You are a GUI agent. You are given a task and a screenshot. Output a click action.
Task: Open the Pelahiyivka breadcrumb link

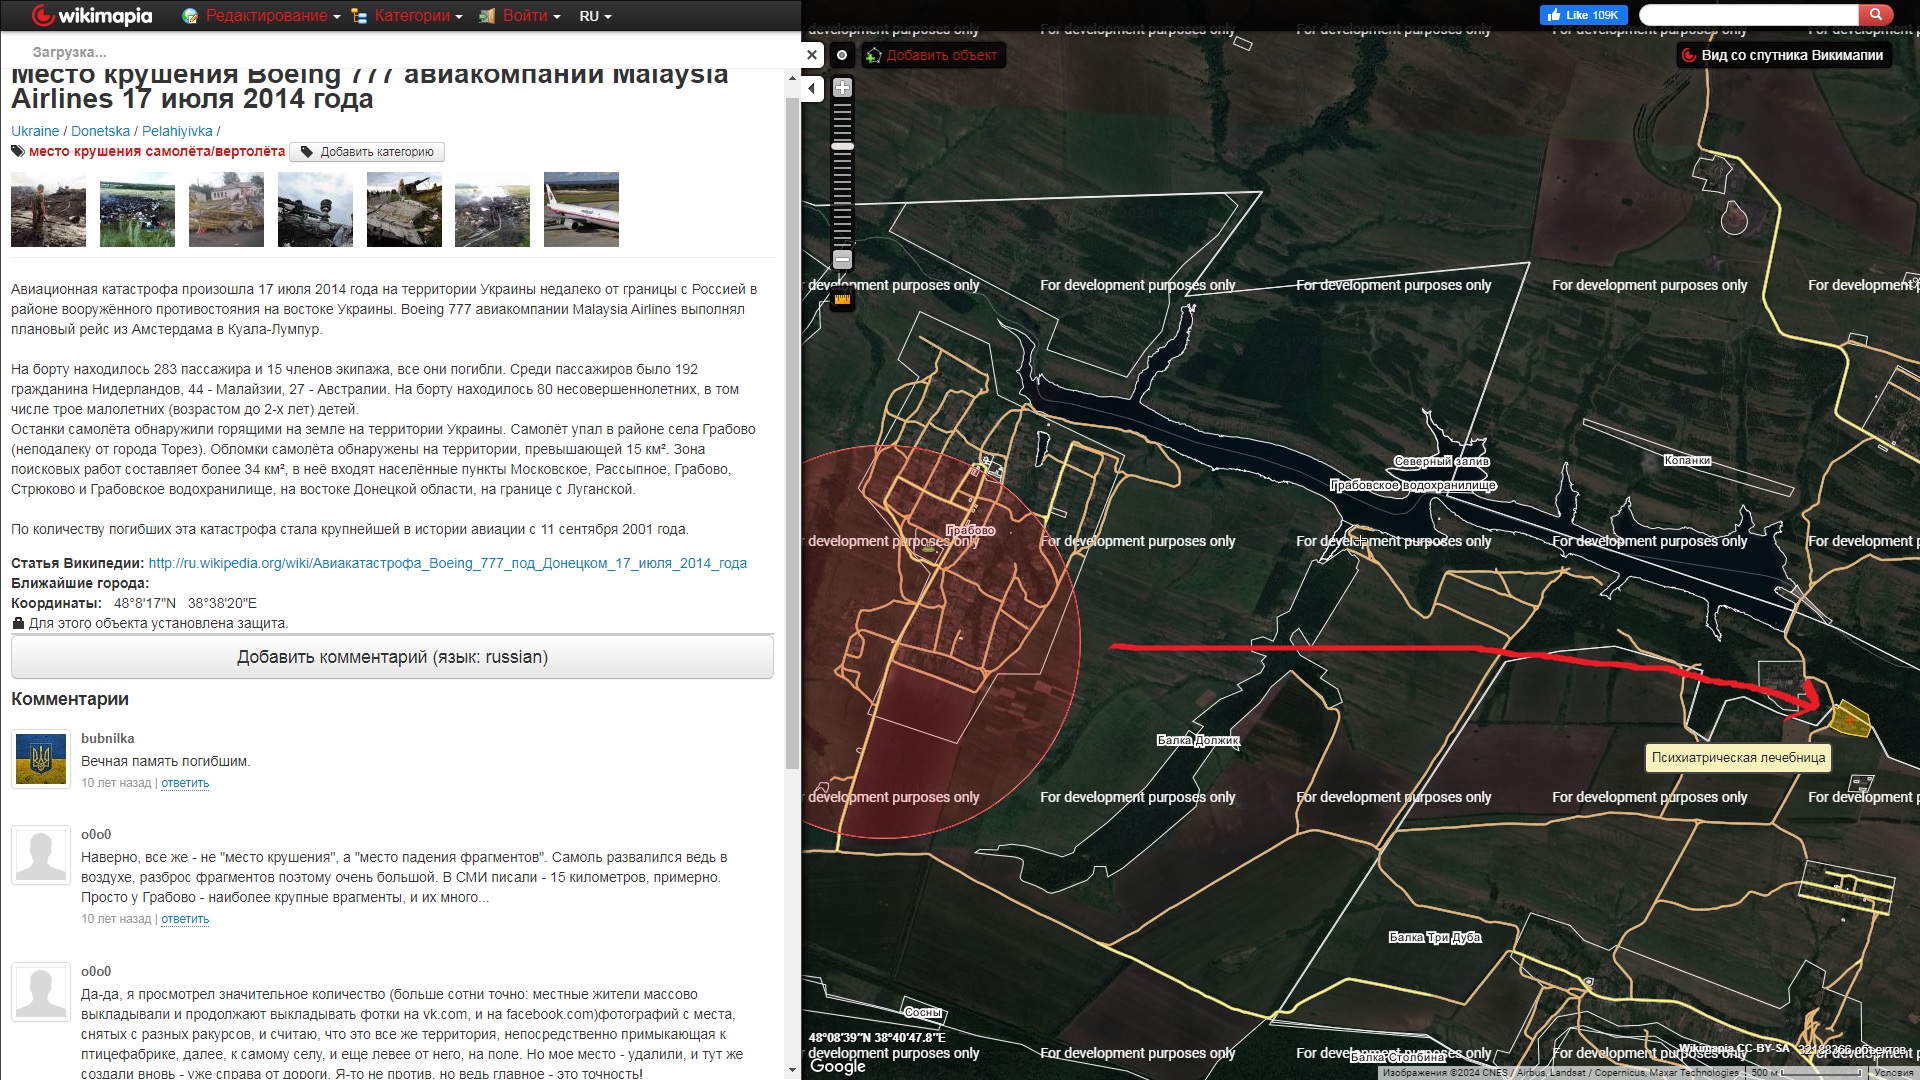click(177, 131)
